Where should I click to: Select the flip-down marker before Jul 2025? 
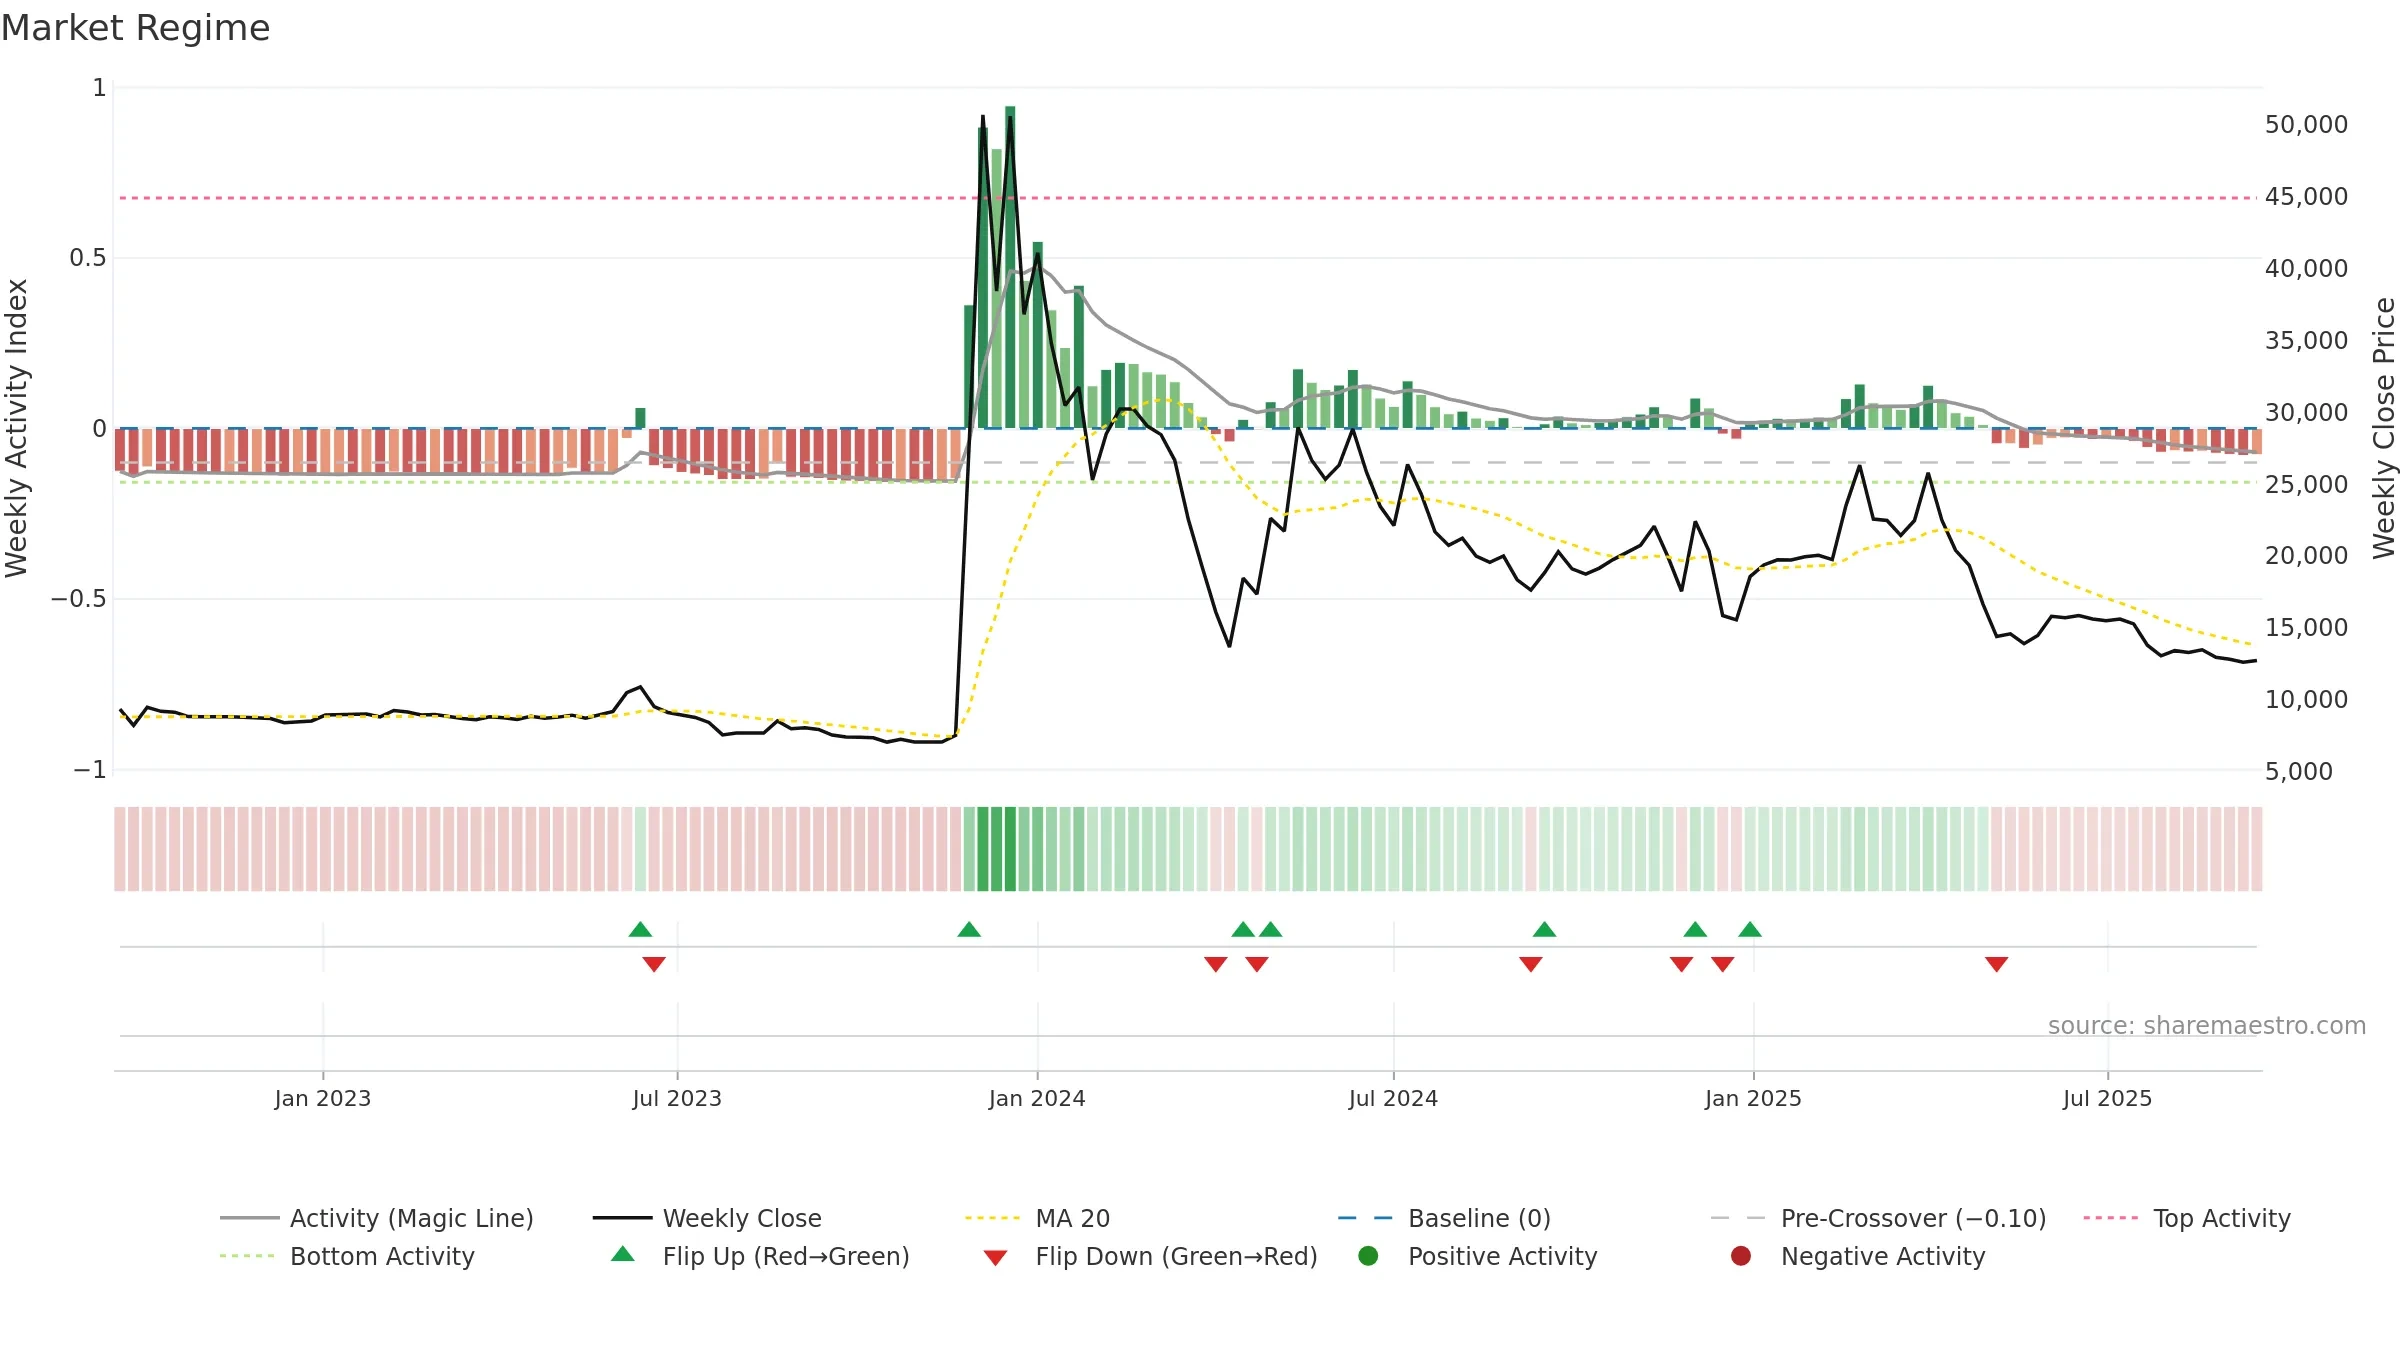(x=1997, y=964)
